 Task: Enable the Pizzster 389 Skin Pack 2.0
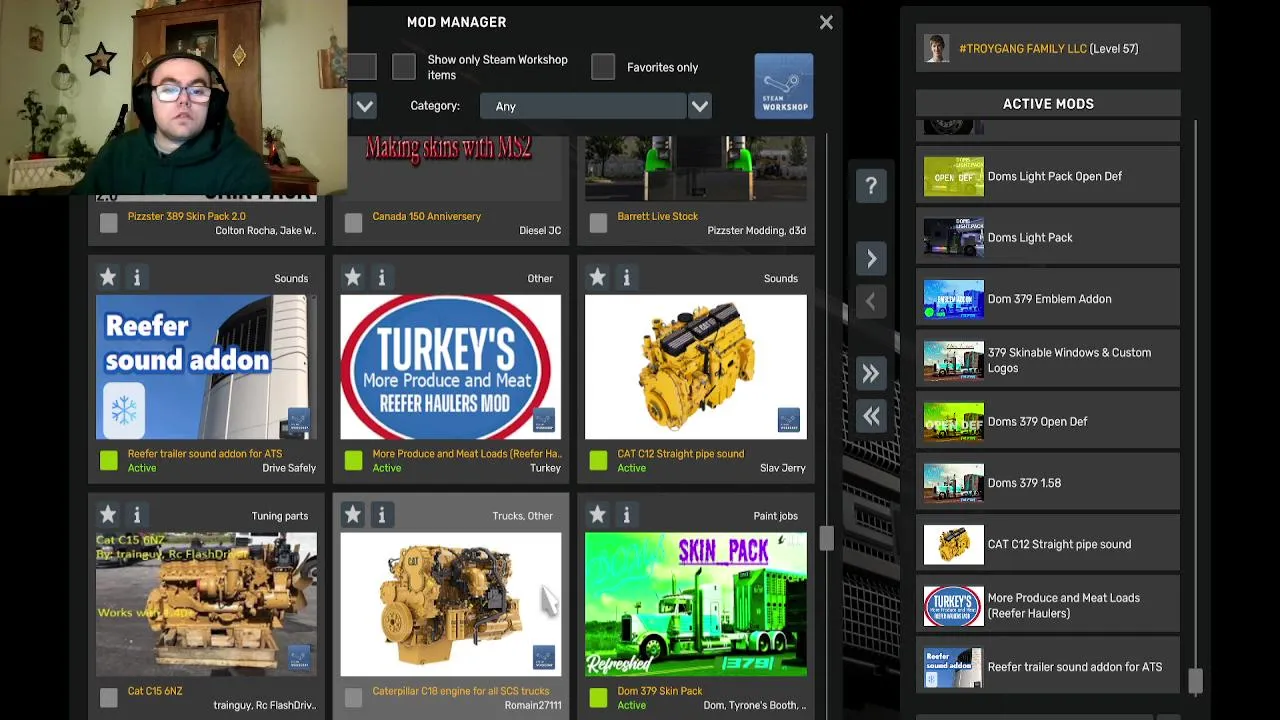tap(109, 224)
